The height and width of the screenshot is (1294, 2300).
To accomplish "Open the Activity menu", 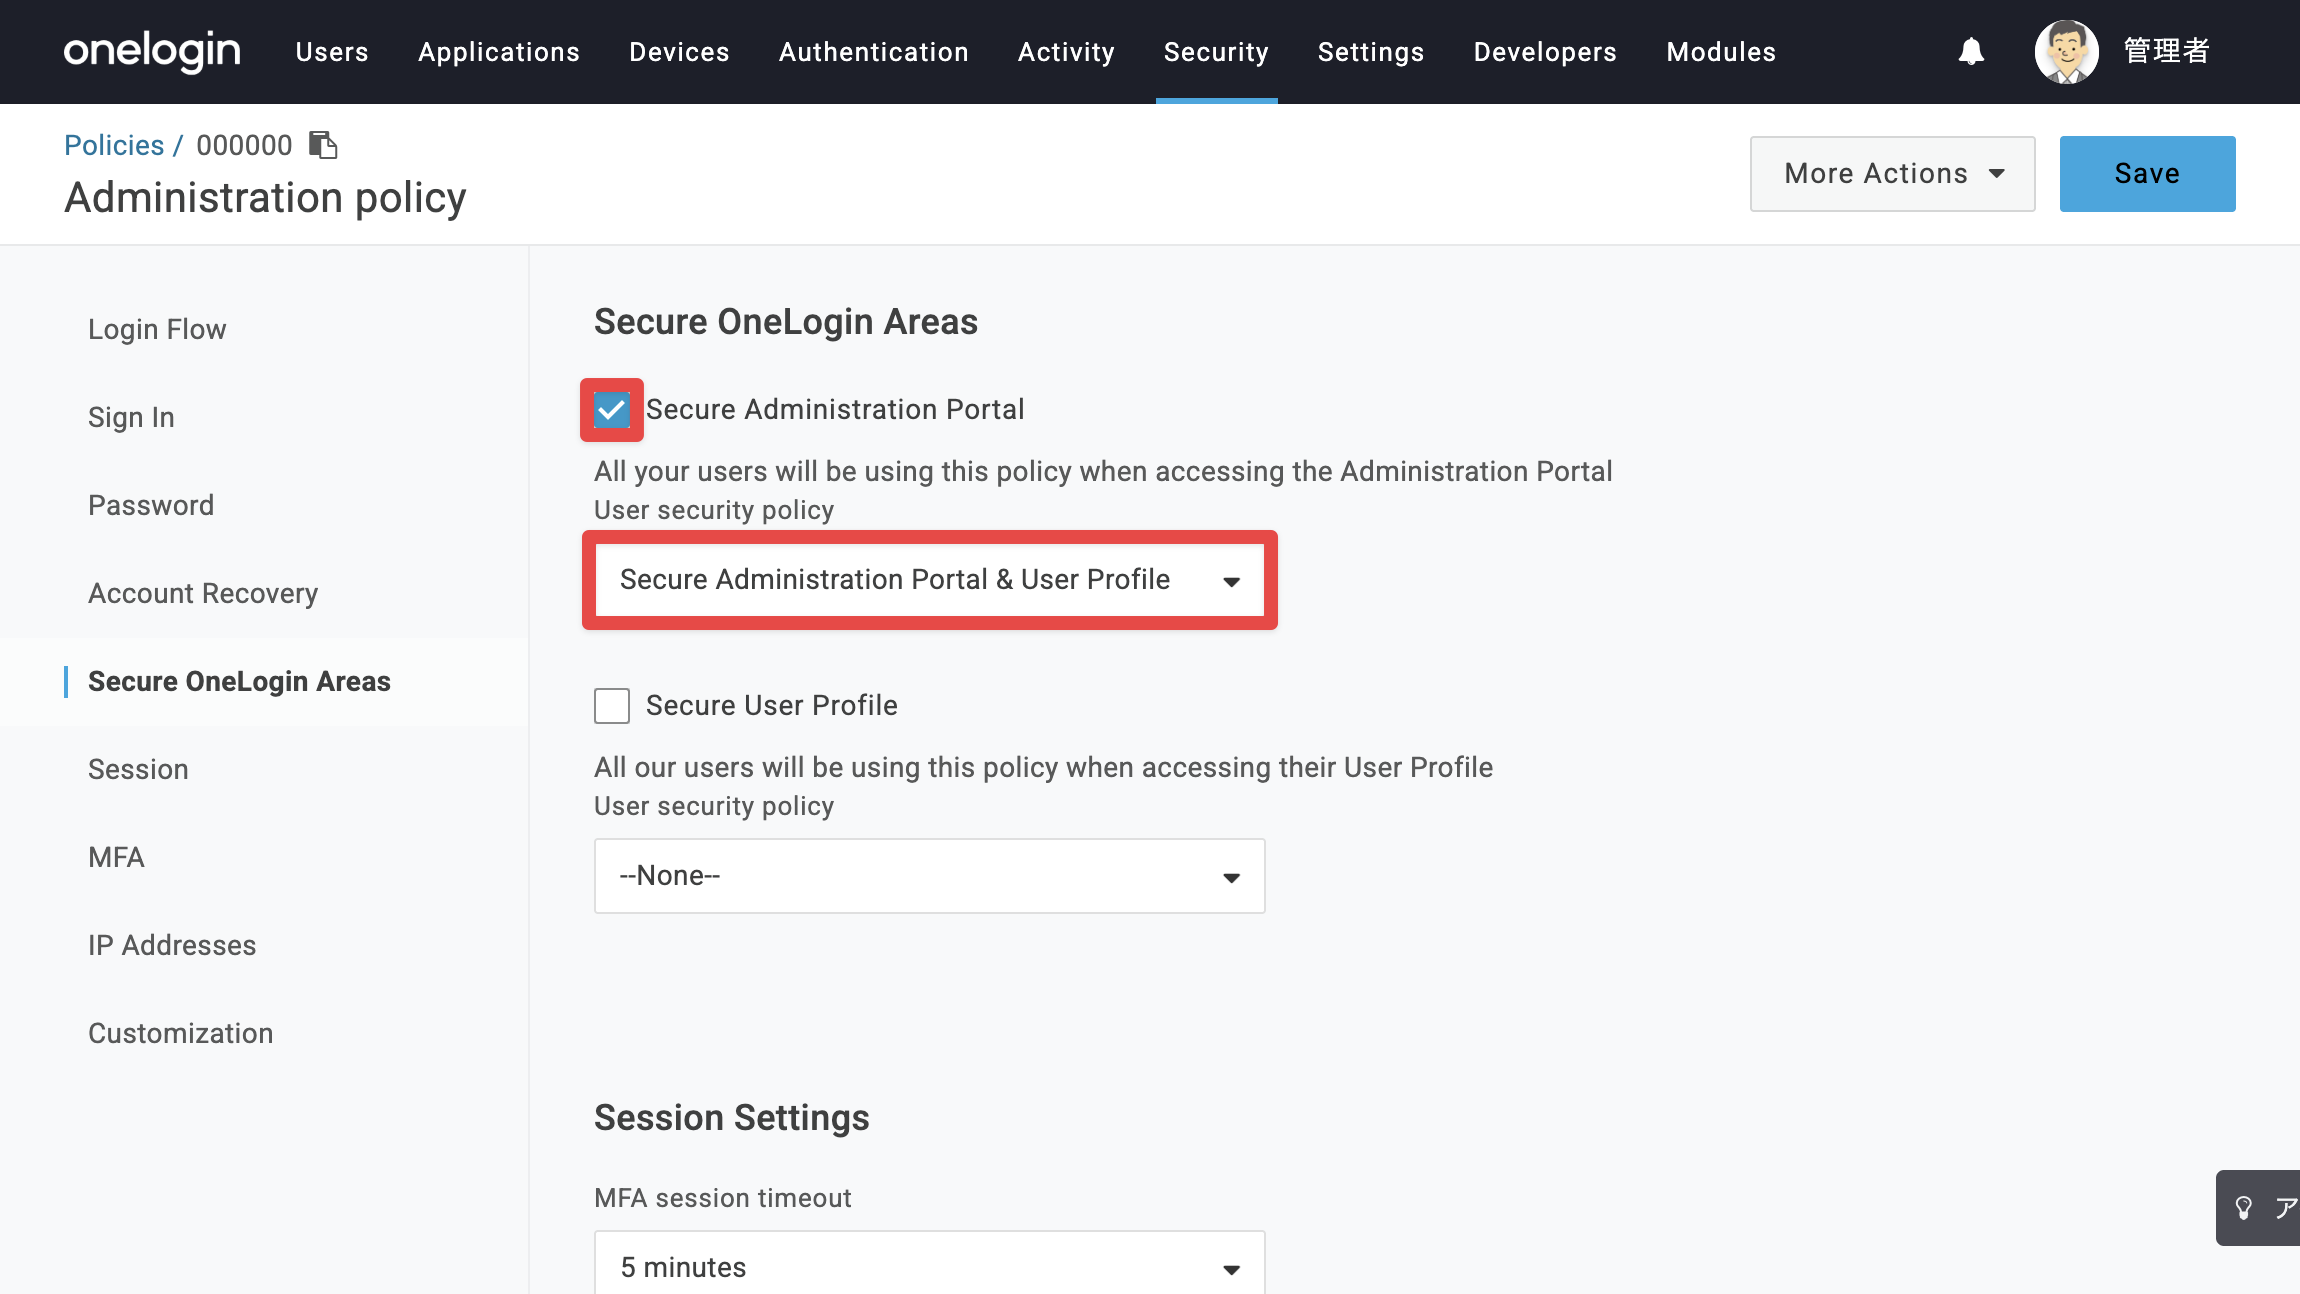I will [x=1066, y=52].
